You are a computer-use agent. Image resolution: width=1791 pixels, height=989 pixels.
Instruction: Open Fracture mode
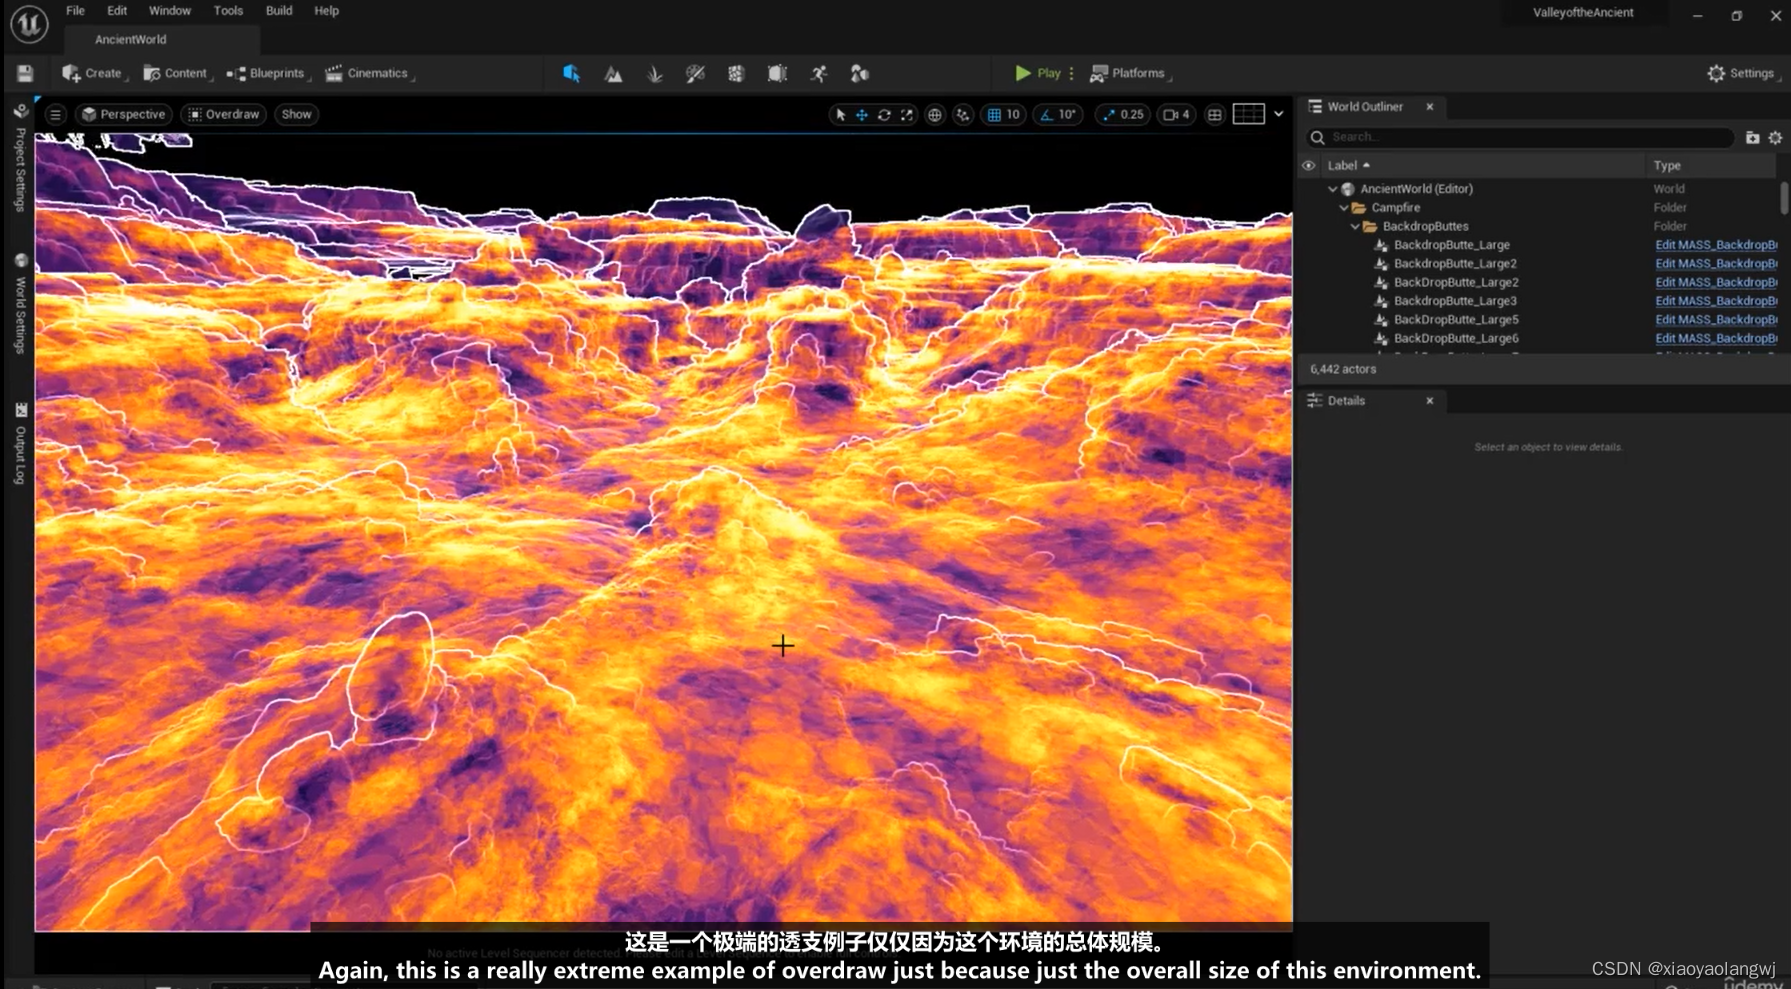point(736,74)
